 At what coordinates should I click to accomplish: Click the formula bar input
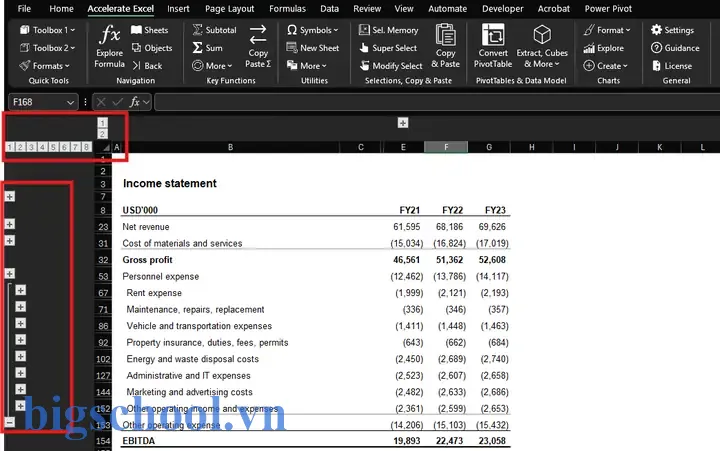(x=436, y=102)
